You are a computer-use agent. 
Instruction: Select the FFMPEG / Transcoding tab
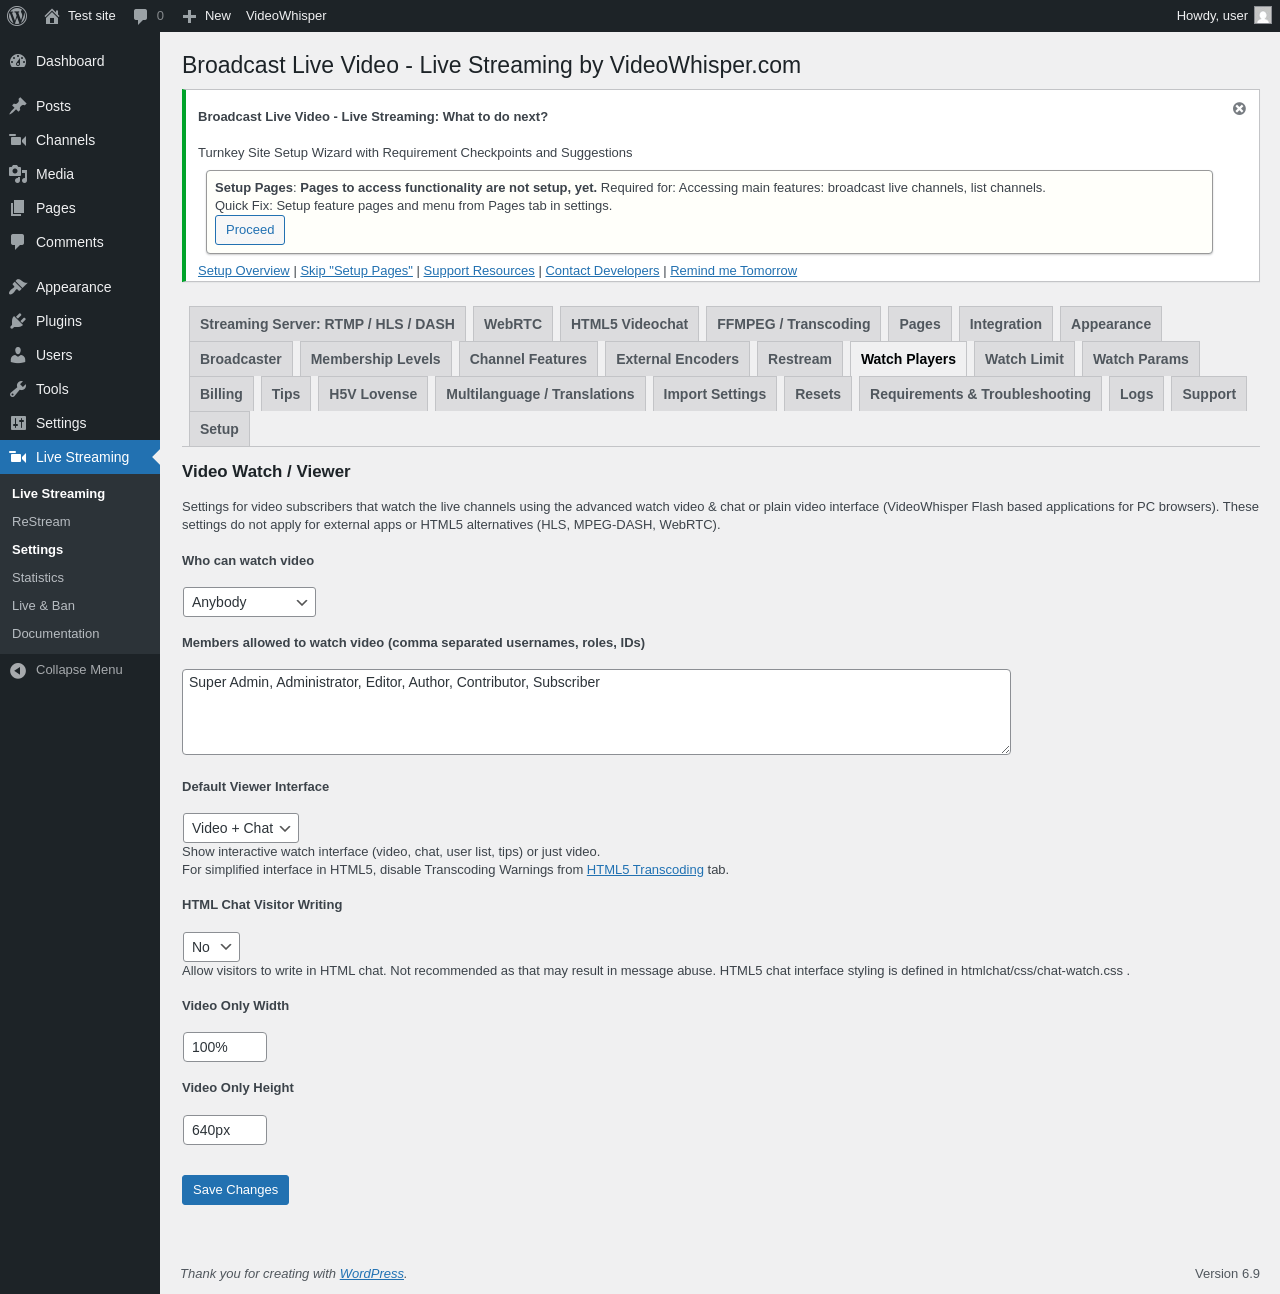793,324
